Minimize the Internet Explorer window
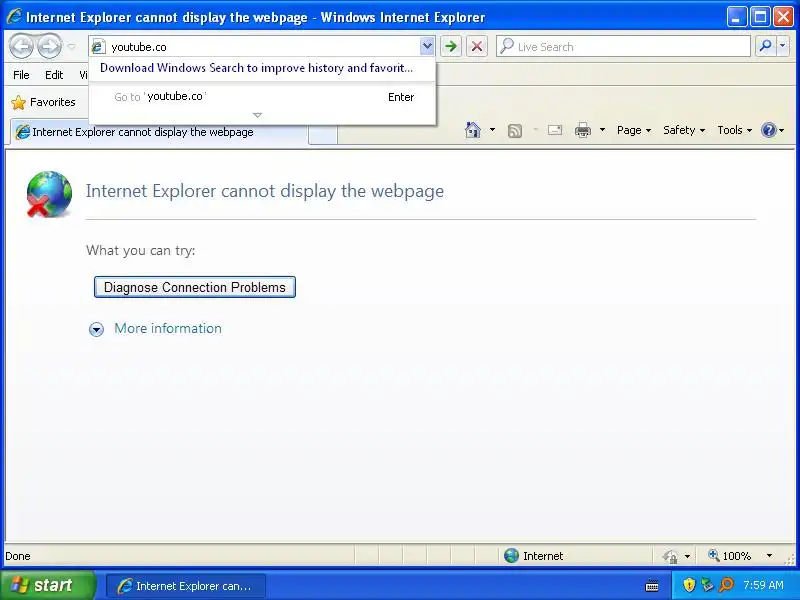The image size is (800, 600). tap(736, 17)
